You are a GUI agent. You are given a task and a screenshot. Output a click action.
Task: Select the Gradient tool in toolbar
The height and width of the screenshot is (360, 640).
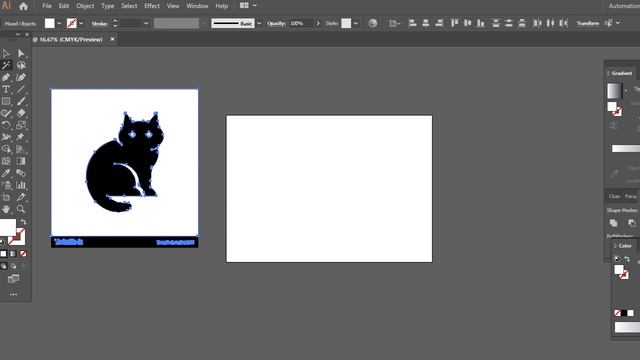(x=21, y=161)
